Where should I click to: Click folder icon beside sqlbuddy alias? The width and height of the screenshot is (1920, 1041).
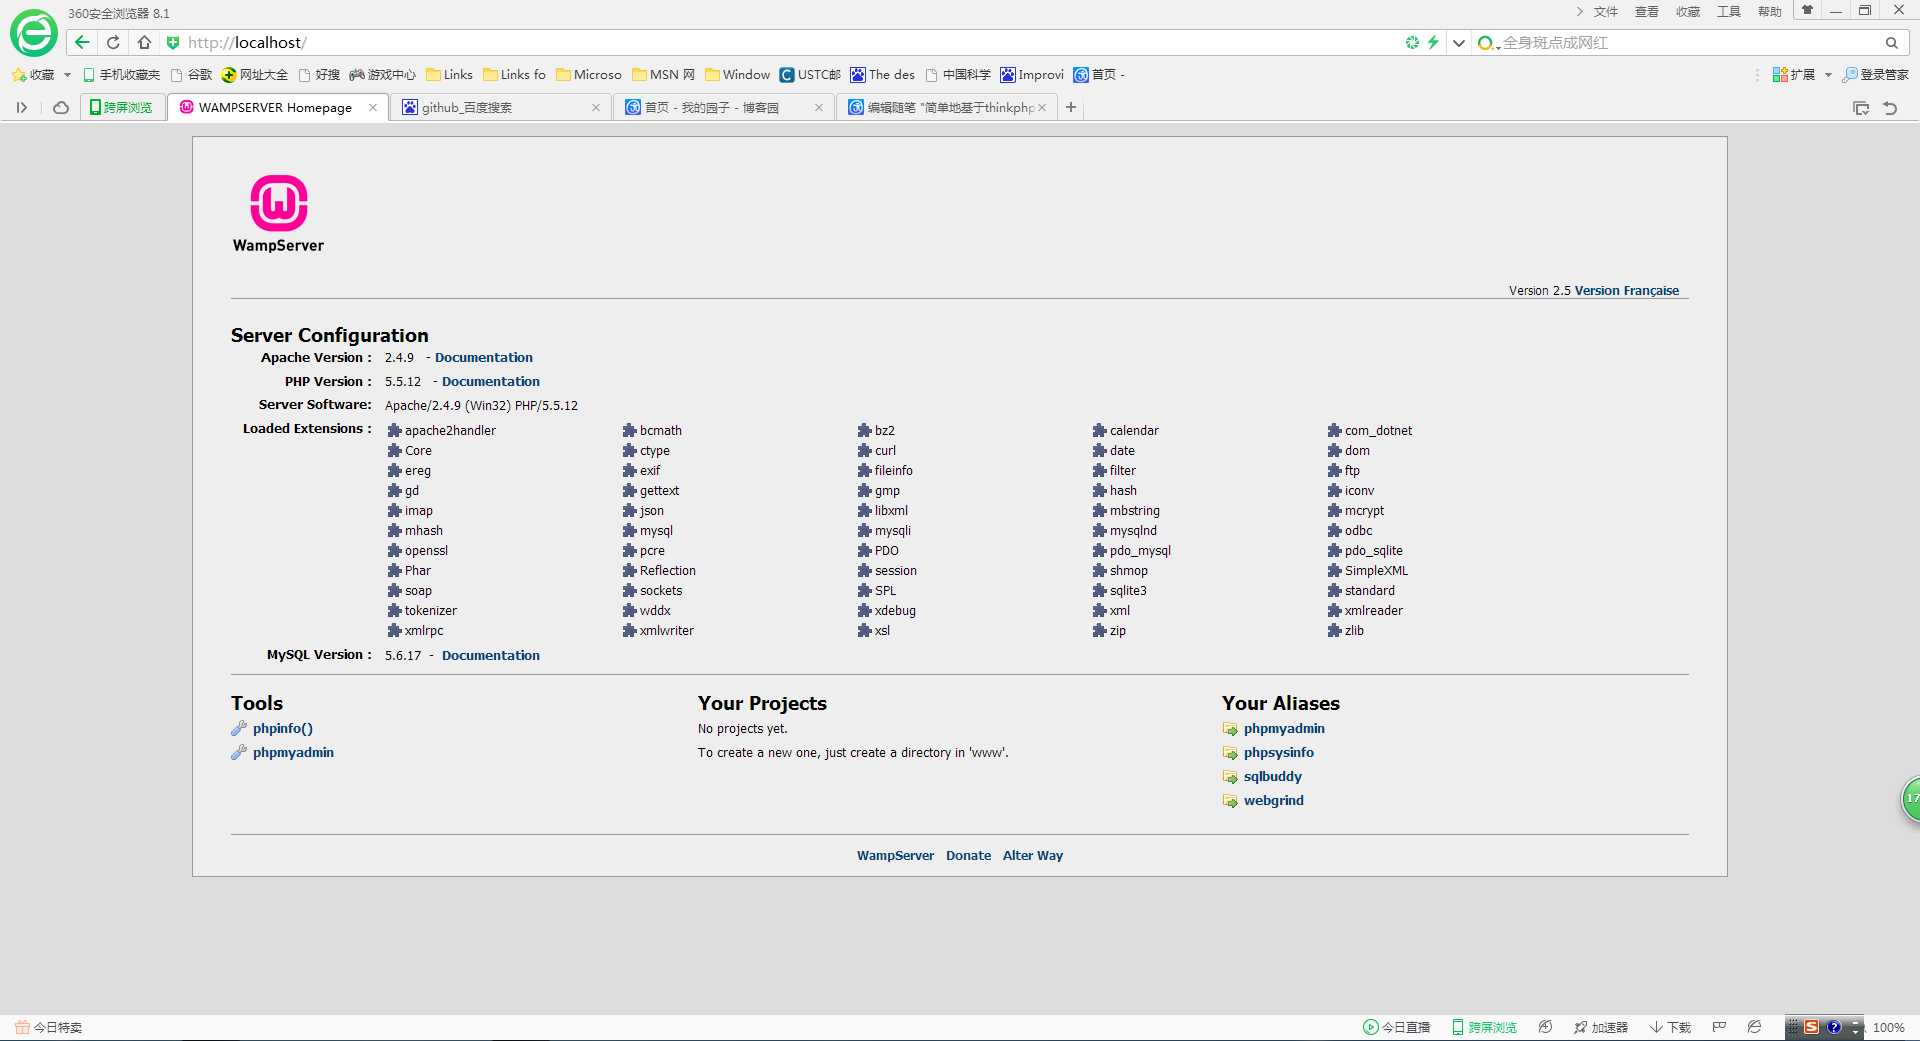[x=1230, y=777]
